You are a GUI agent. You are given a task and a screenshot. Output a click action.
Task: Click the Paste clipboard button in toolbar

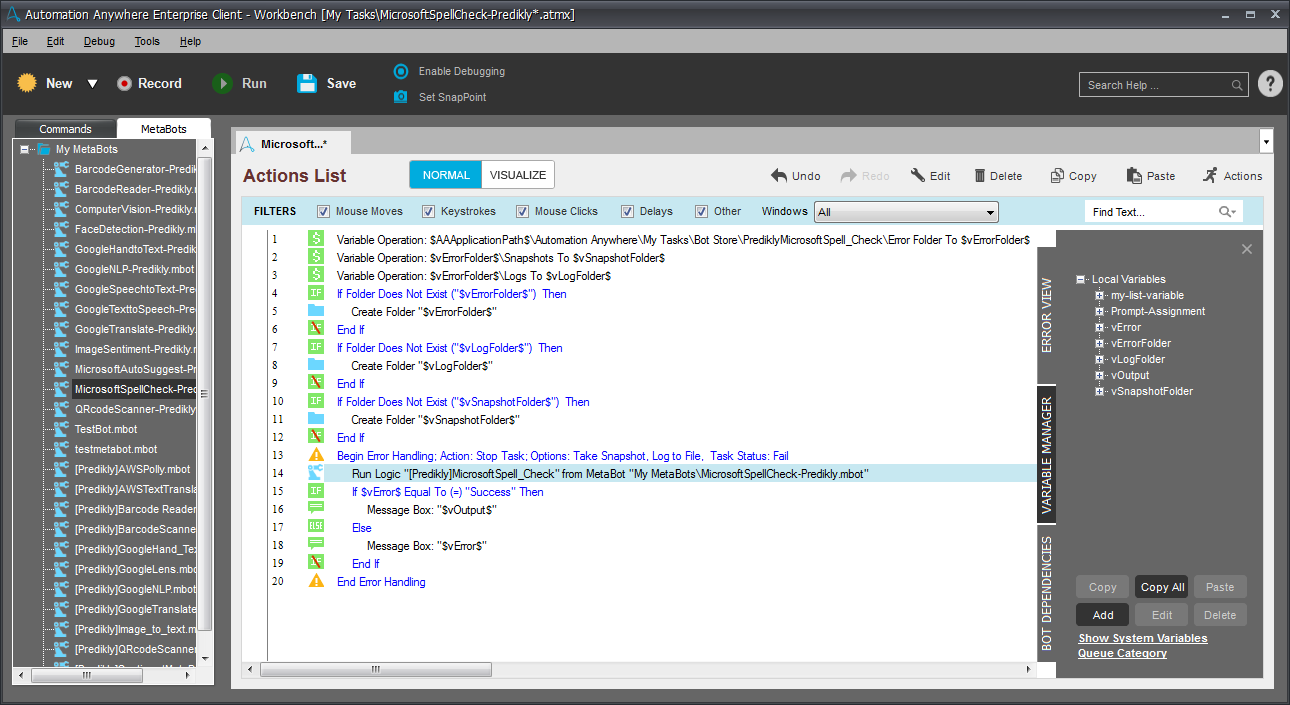tap(1150, 176)
